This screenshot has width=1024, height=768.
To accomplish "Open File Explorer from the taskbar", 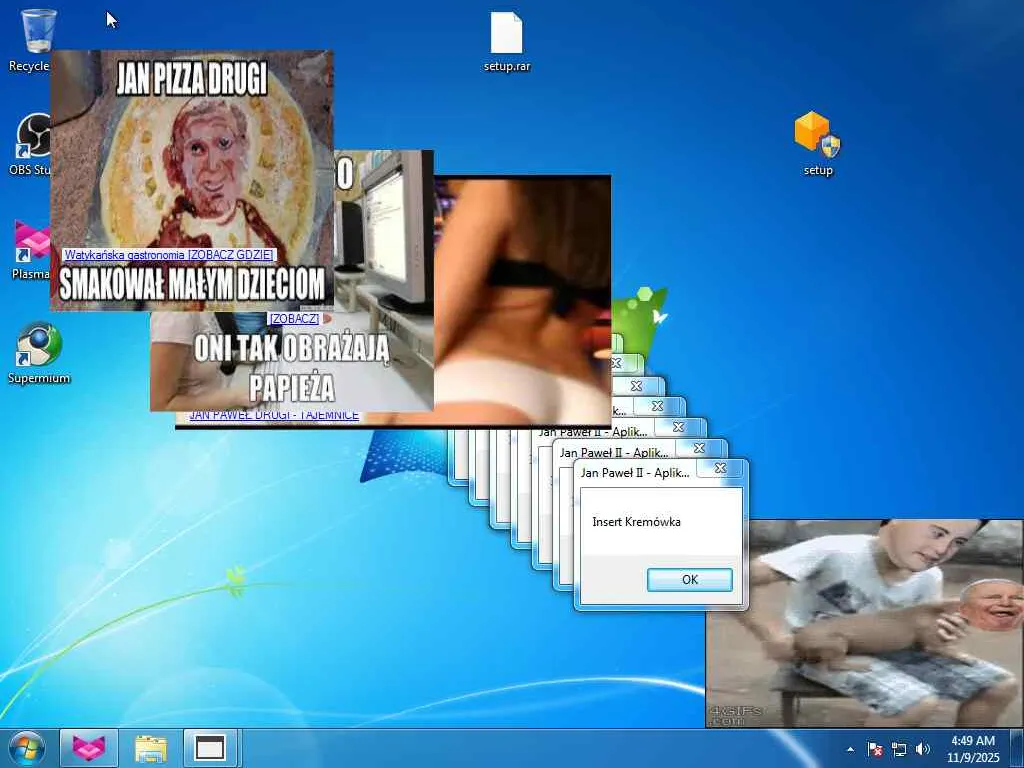I will [x=151, y=748].
